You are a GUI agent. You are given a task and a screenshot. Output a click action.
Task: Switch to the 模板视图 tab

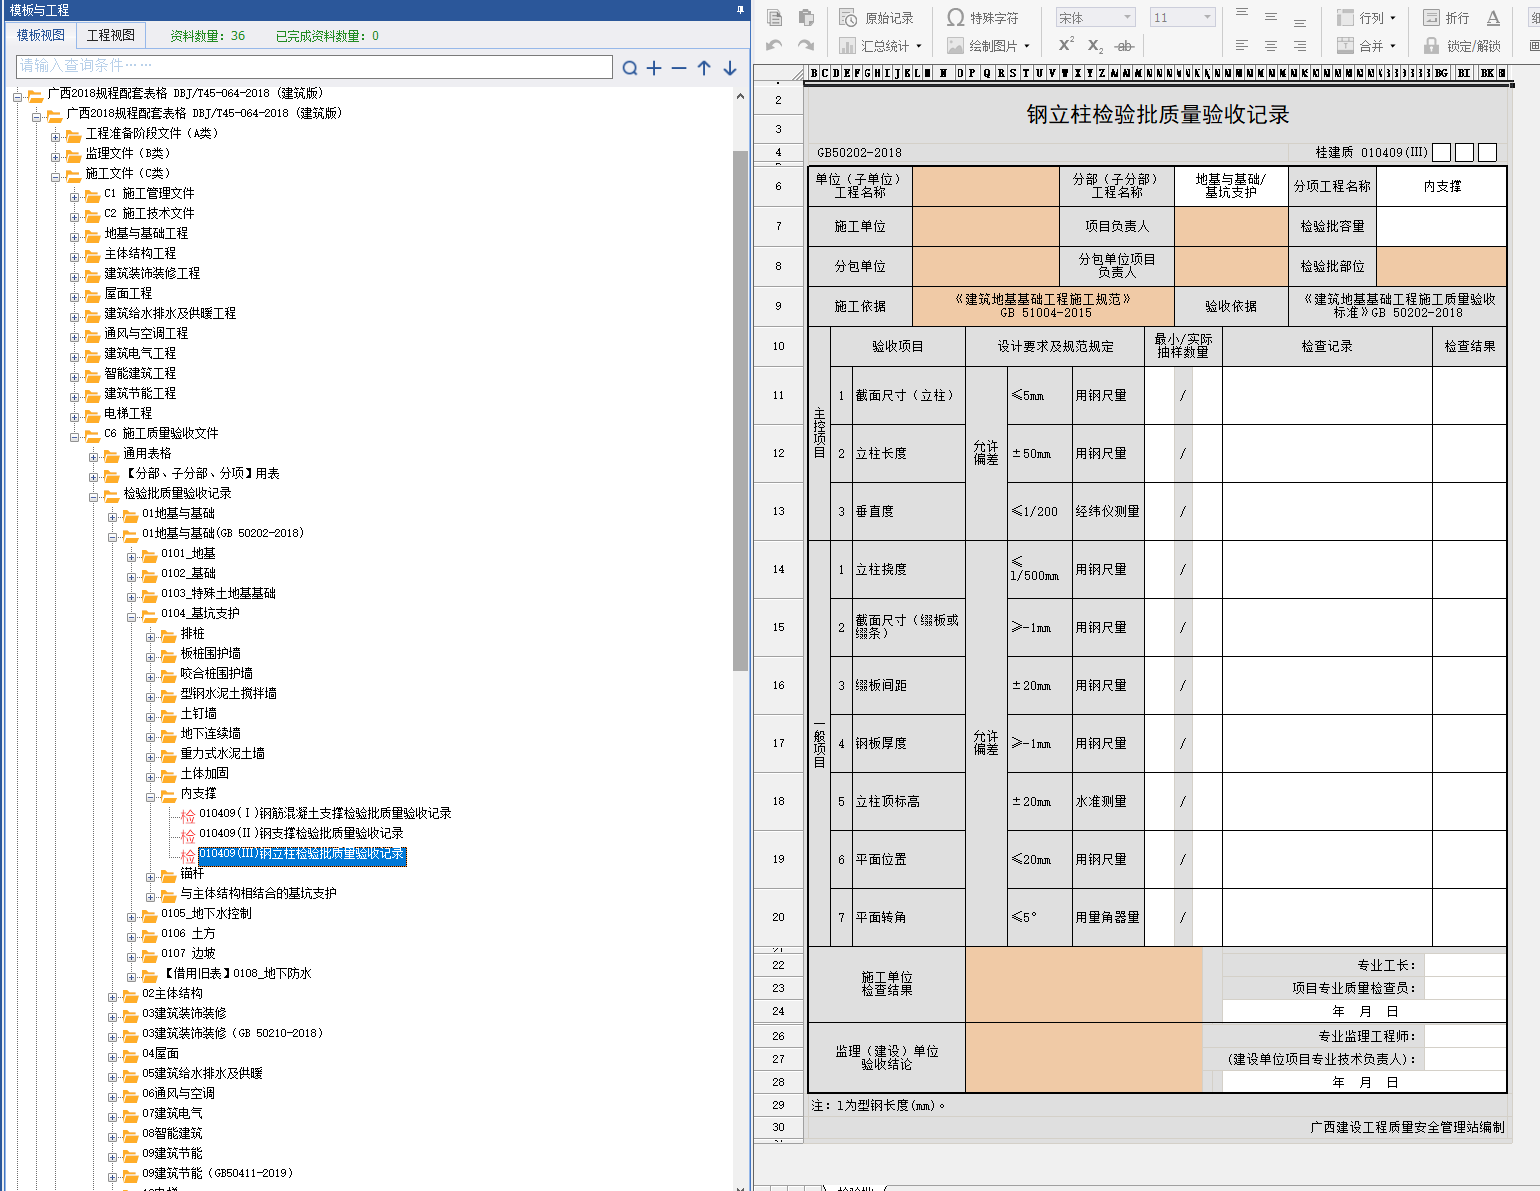[x=41, y=35]
